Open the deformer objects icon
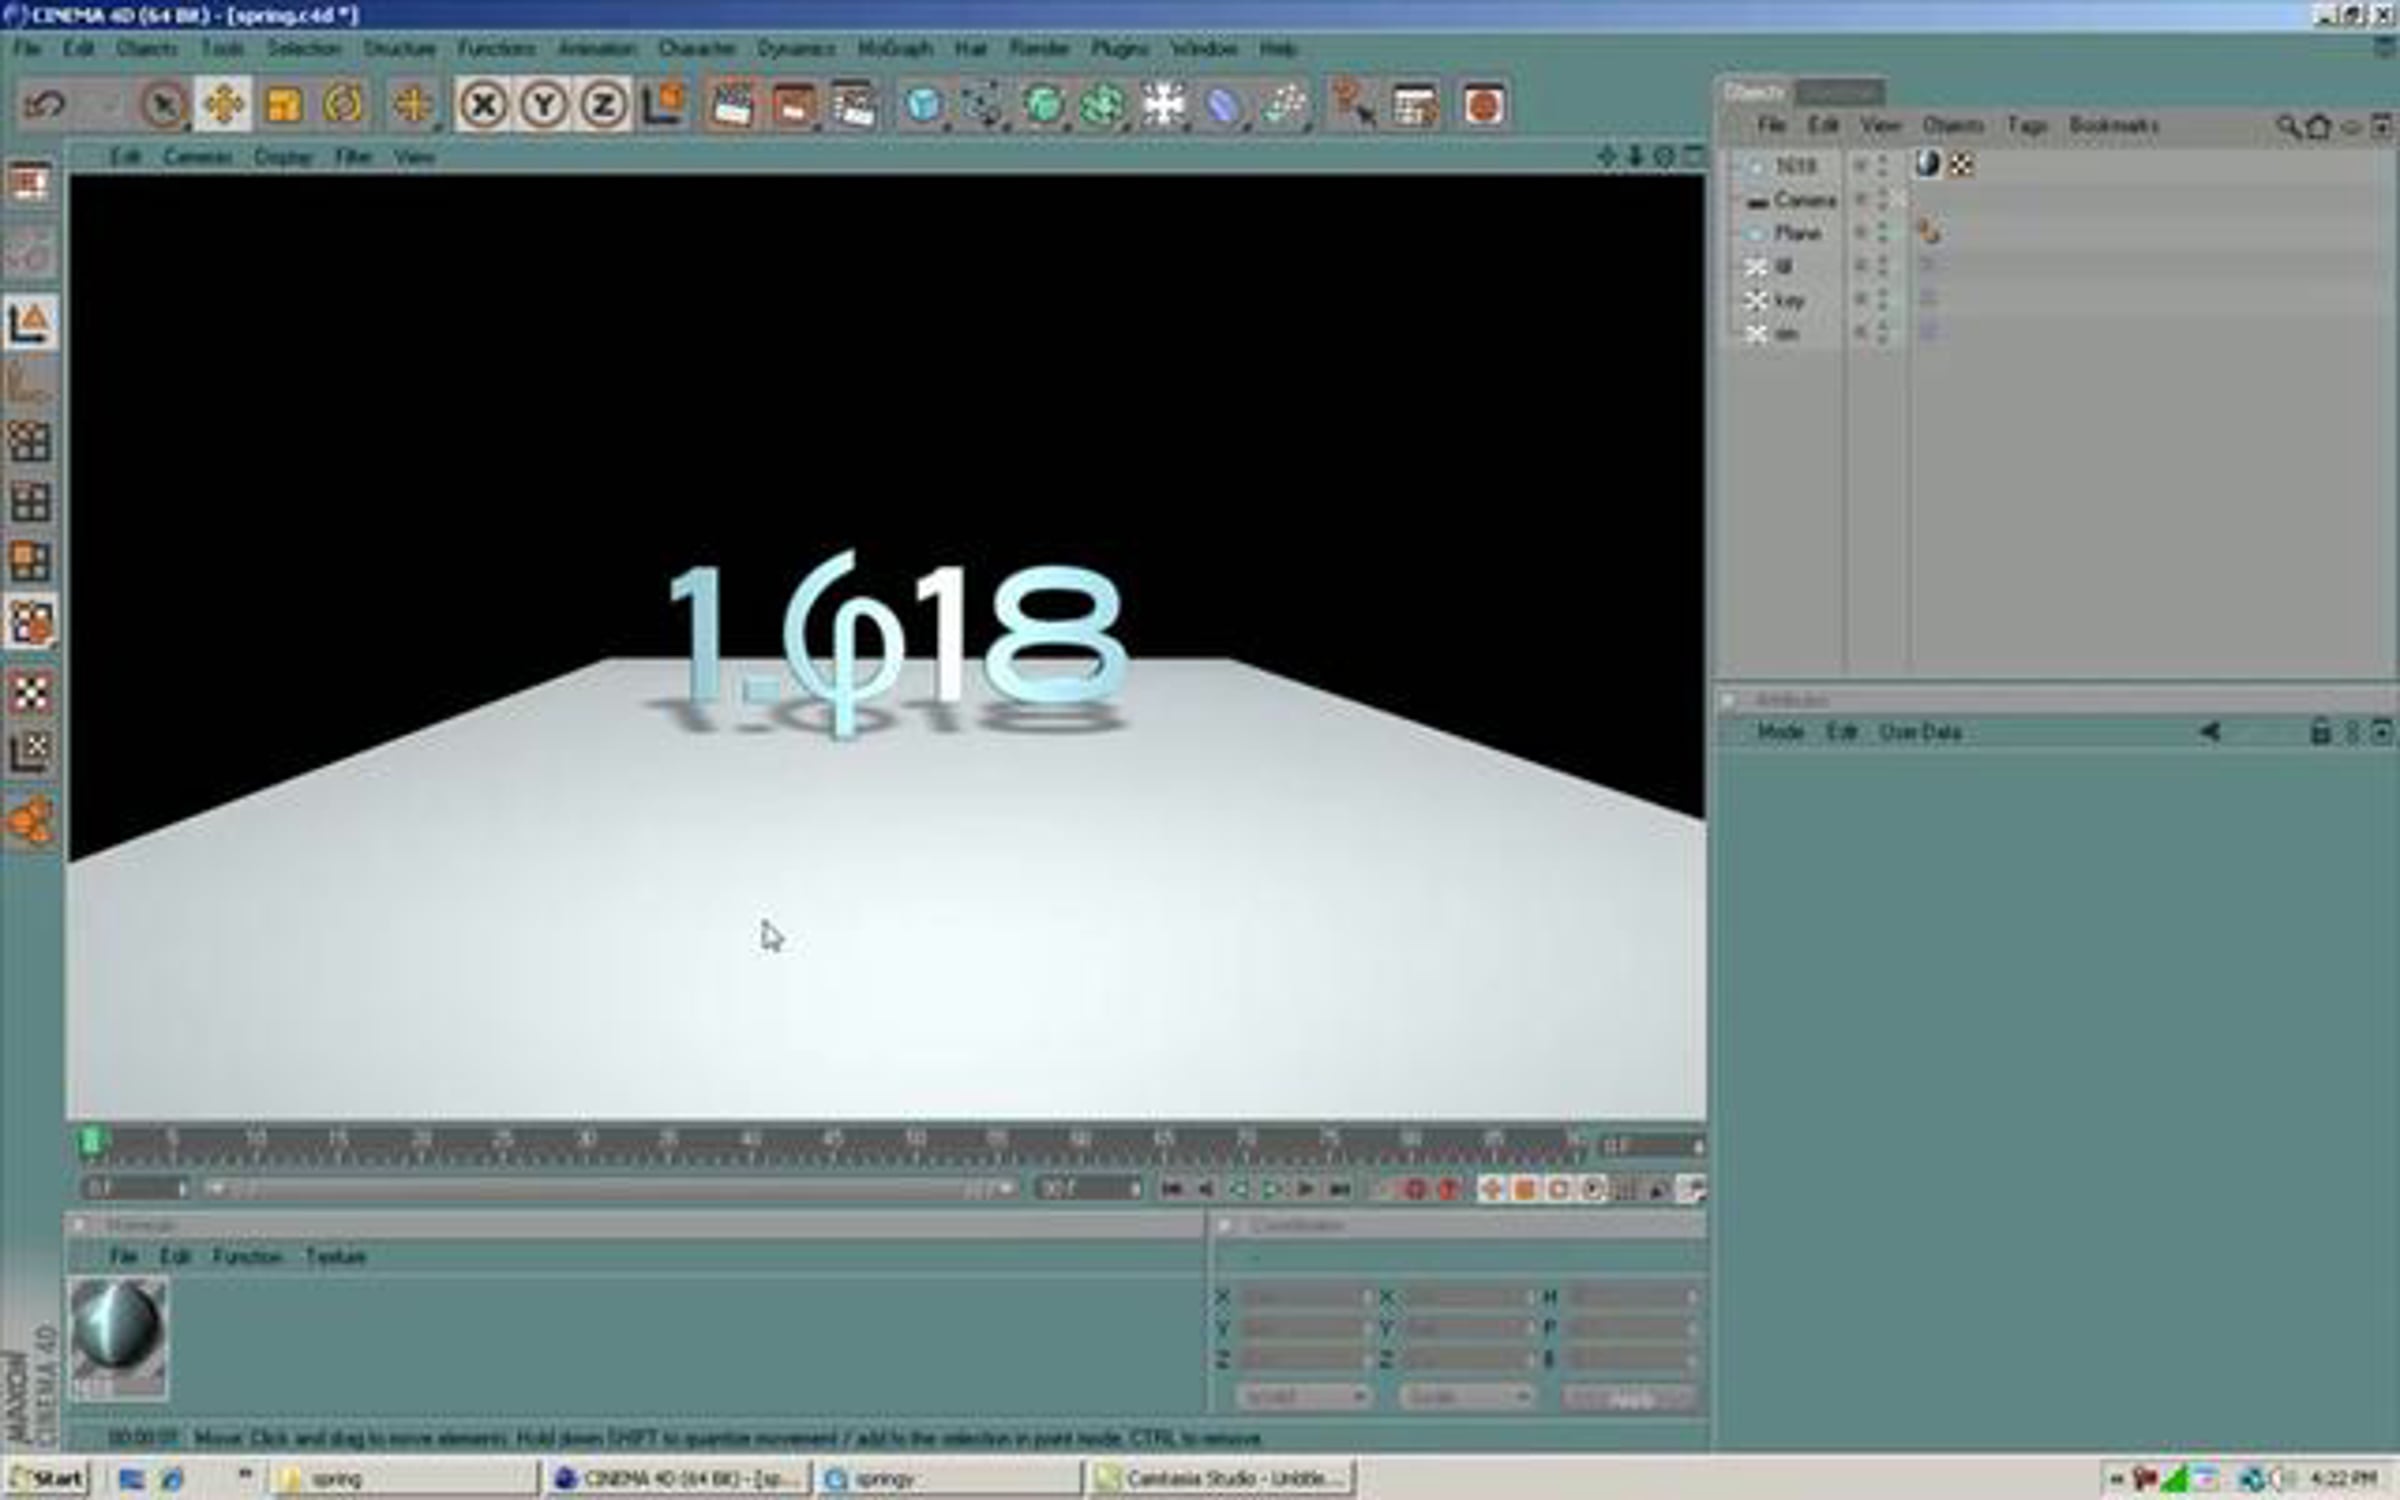 (x=1223, y=104)
